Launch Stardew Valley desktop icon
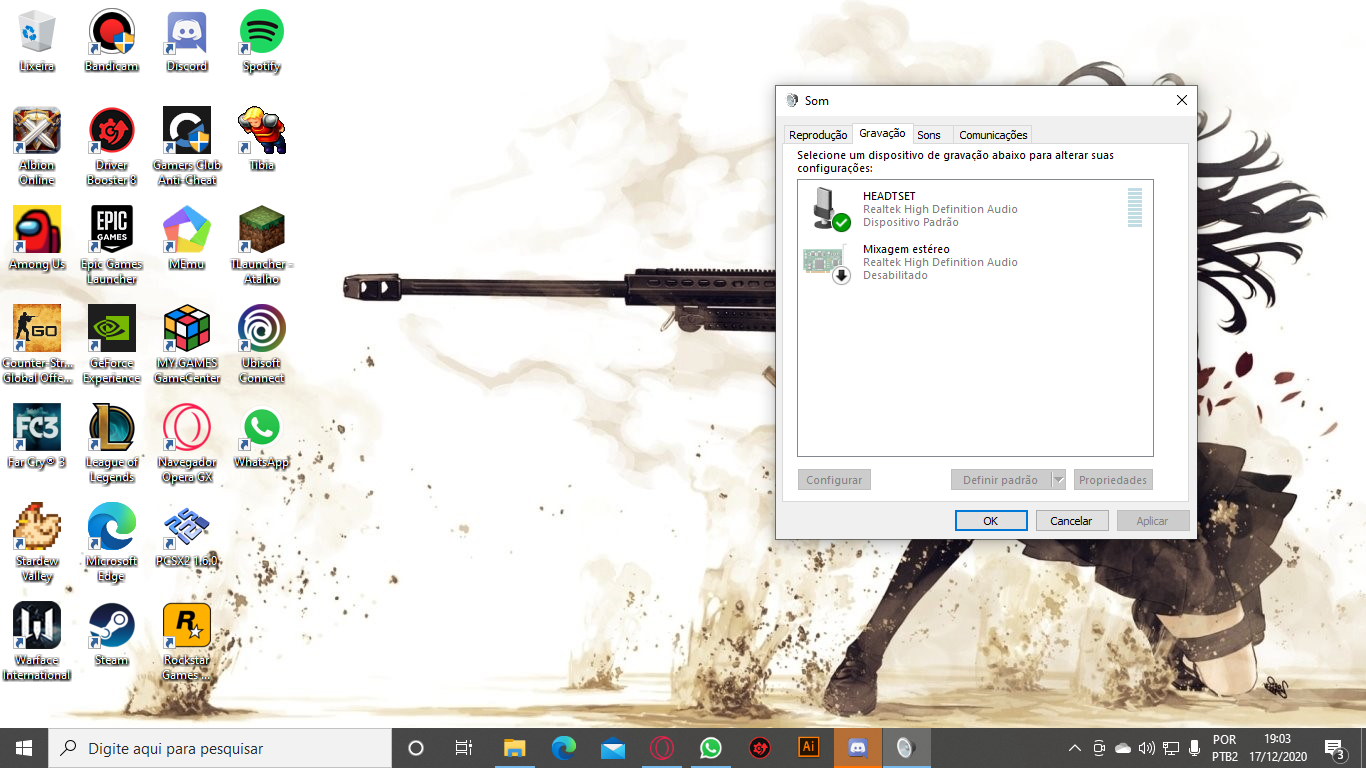Image resolution: width=1366 pixels, height=768 pixels. coord(37,542)
